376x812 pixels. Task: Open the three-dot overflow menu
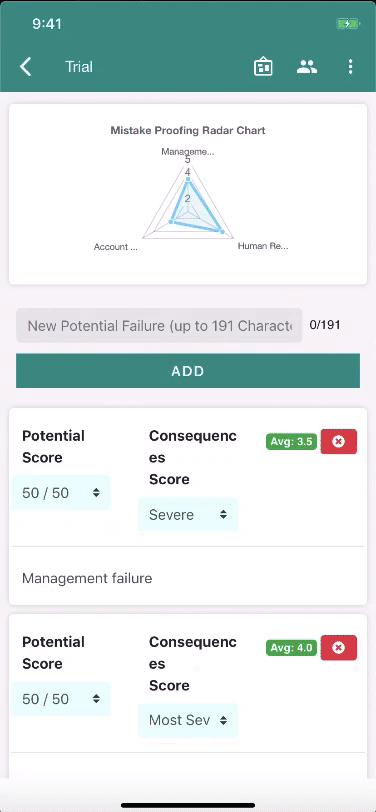point(351,67)
